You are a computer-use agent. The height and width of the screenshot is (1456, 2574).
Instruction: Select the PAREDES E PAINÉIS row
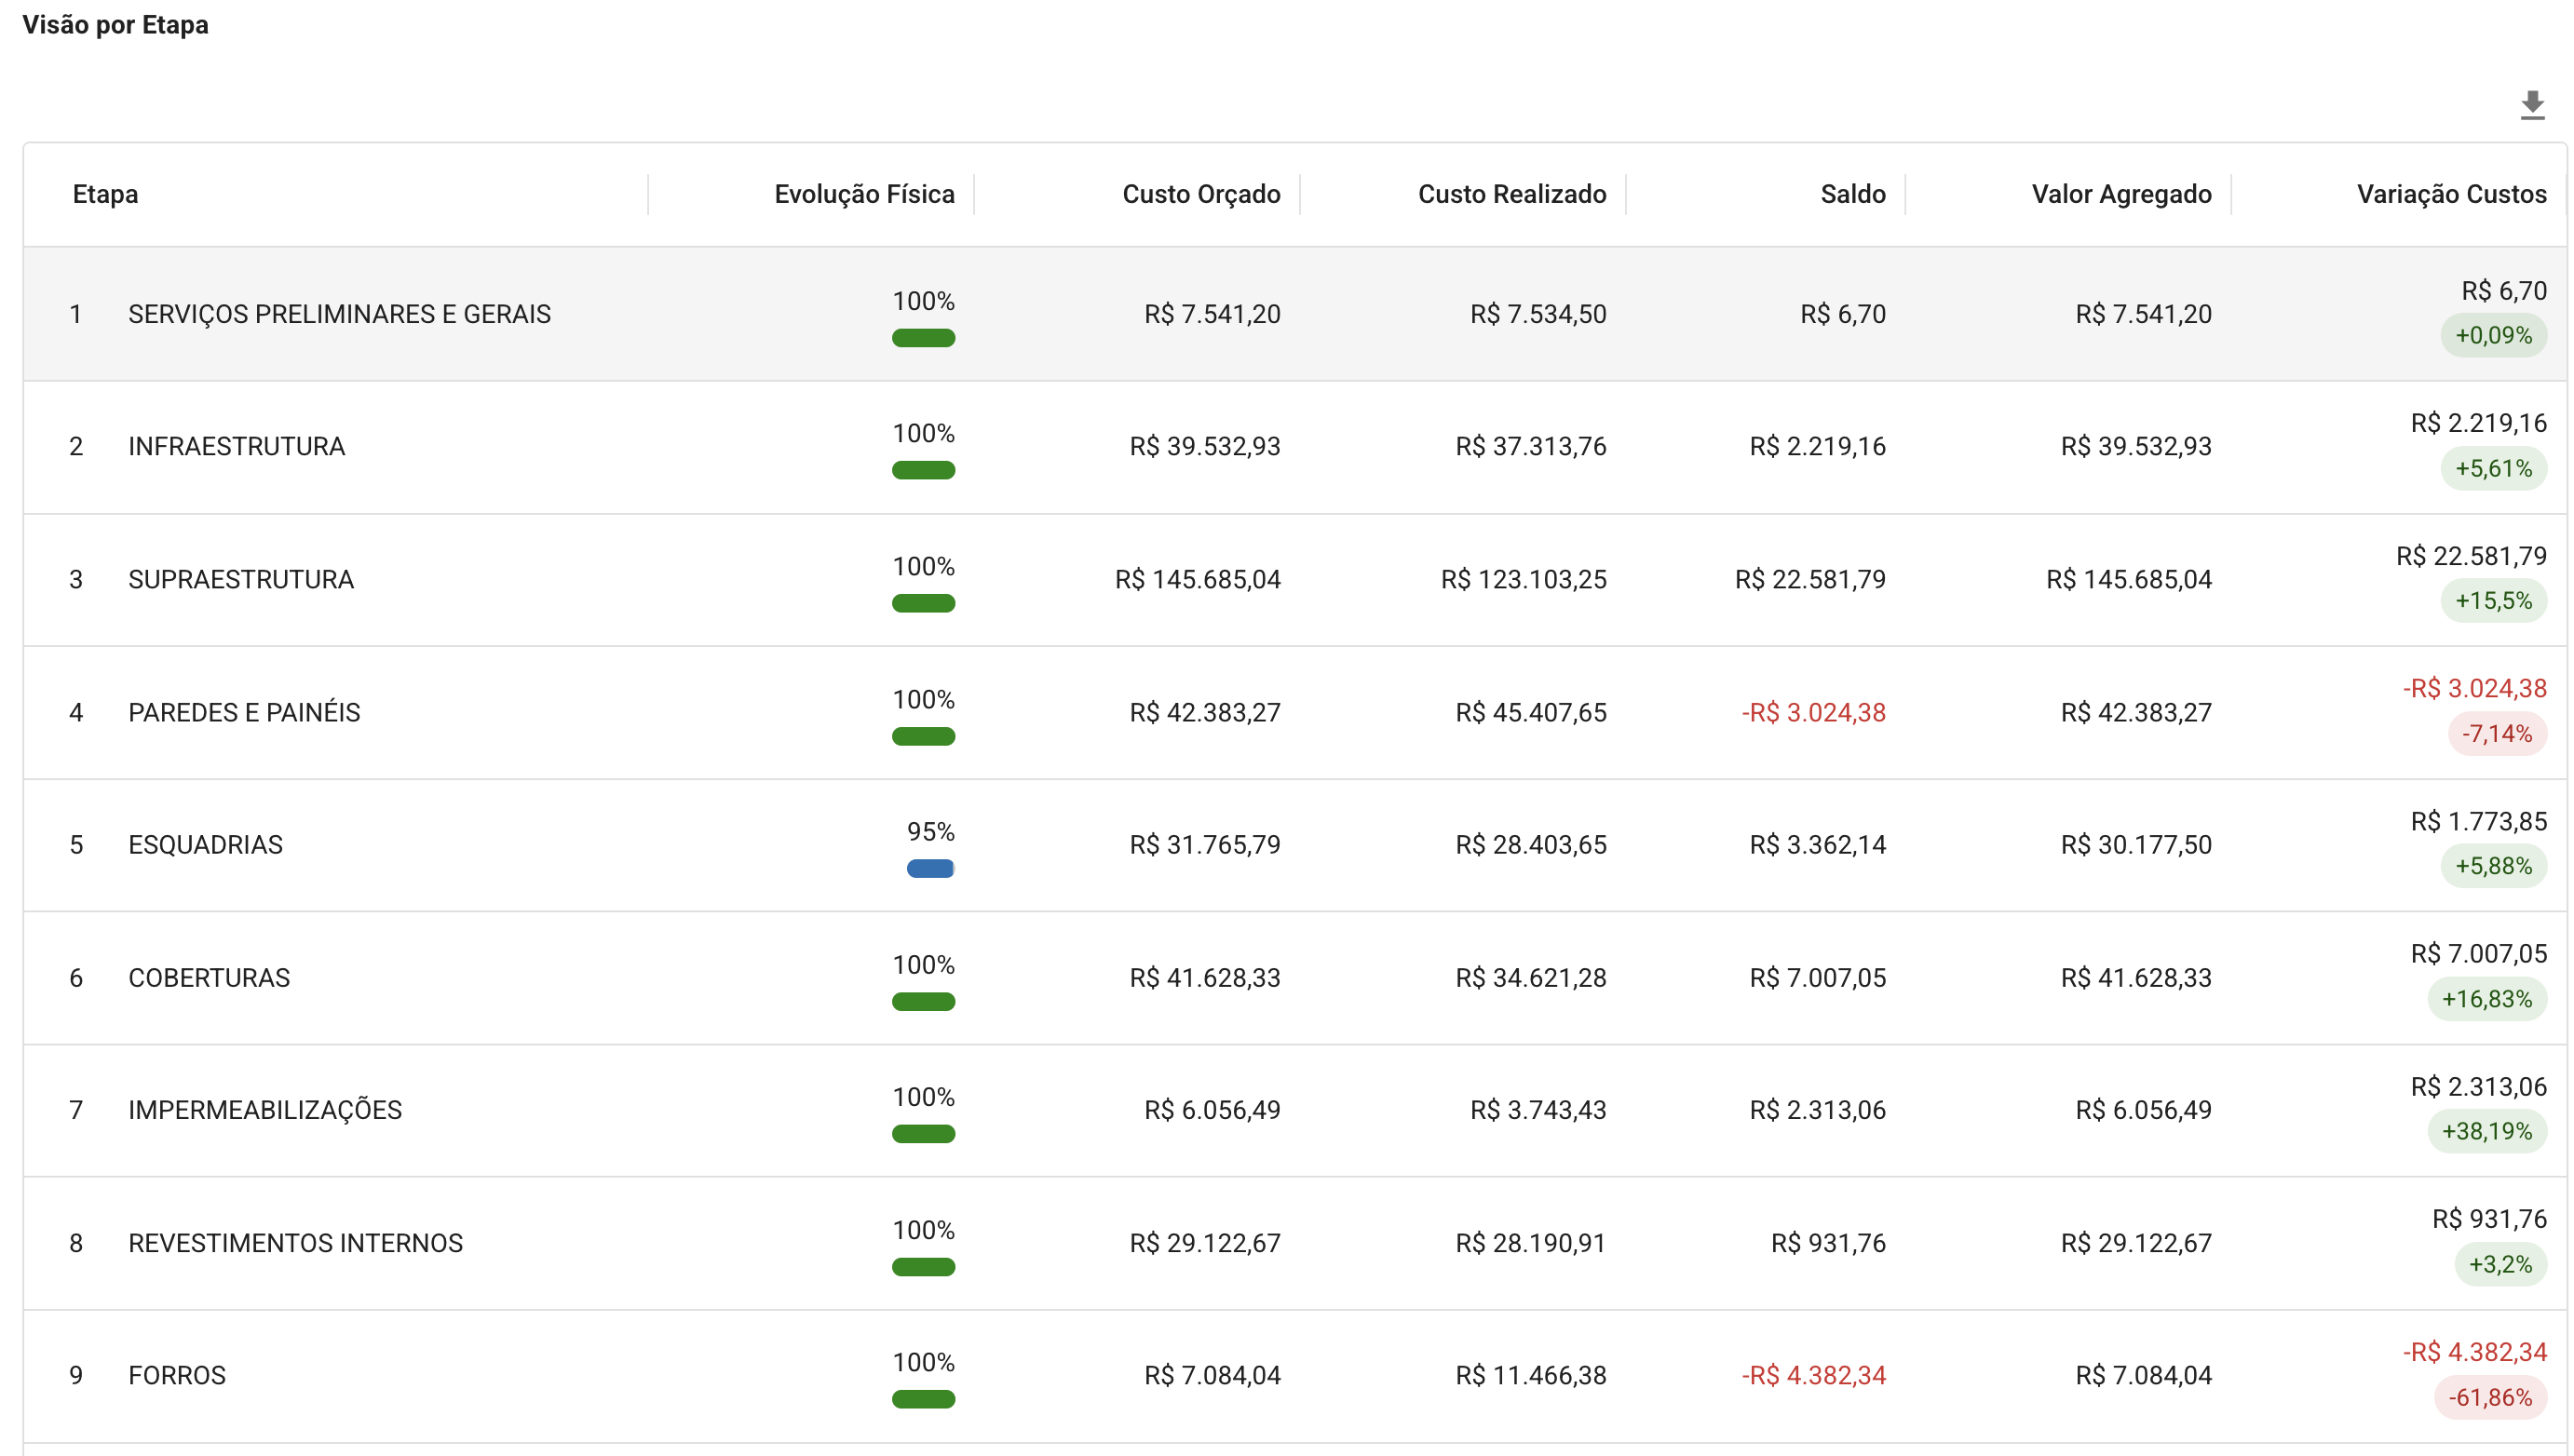pos(1295,712)
